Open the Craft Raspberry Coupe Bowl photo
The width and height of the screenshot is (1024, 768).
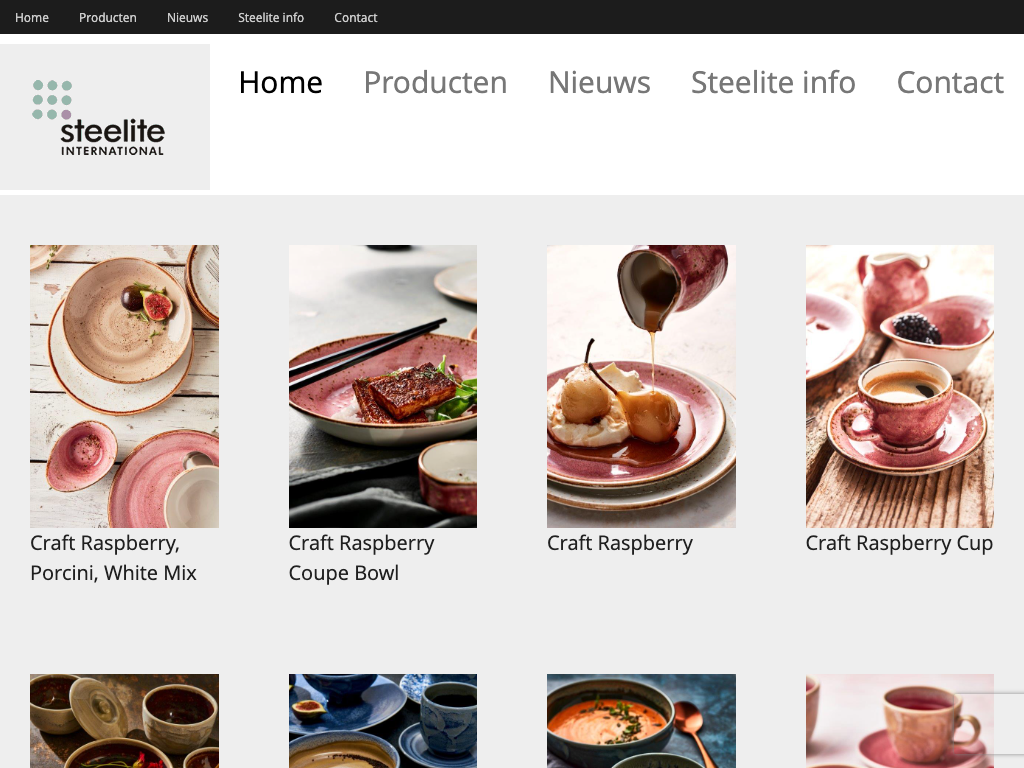383,386
